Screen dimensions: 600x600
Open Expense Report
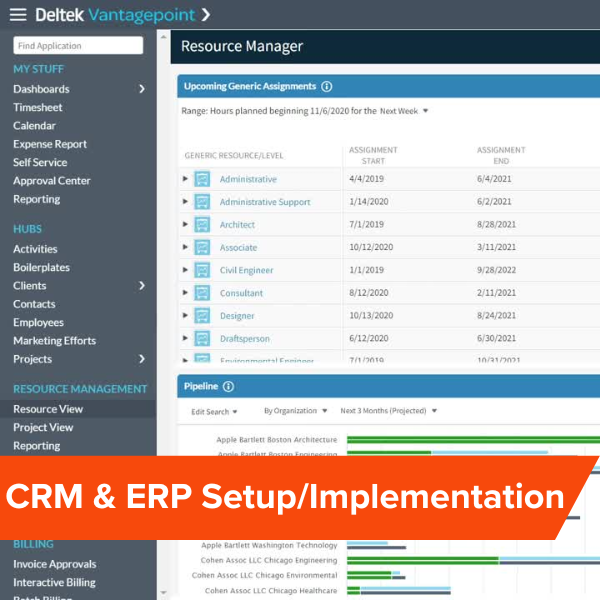[x=50, y=144]
